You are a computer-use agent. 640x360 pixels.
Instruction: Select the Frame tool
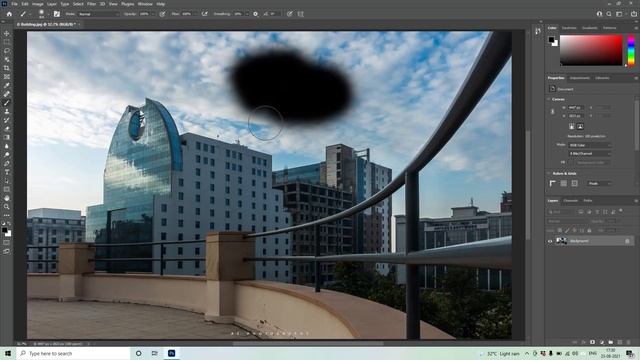pos(7,77)
